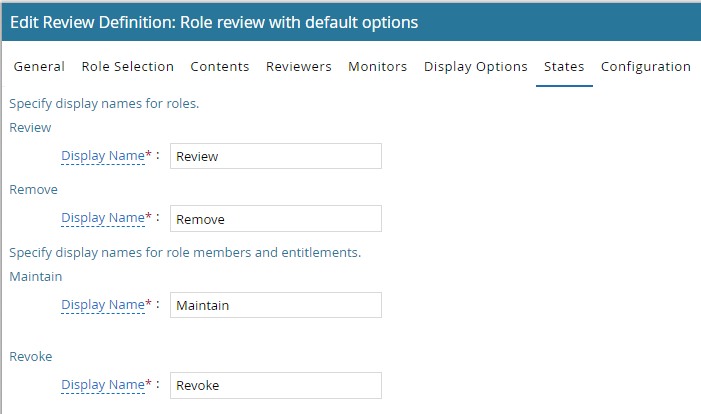Screen dimensions: 701x414
Task: Click the Revoke section heading
Action: 30,356
